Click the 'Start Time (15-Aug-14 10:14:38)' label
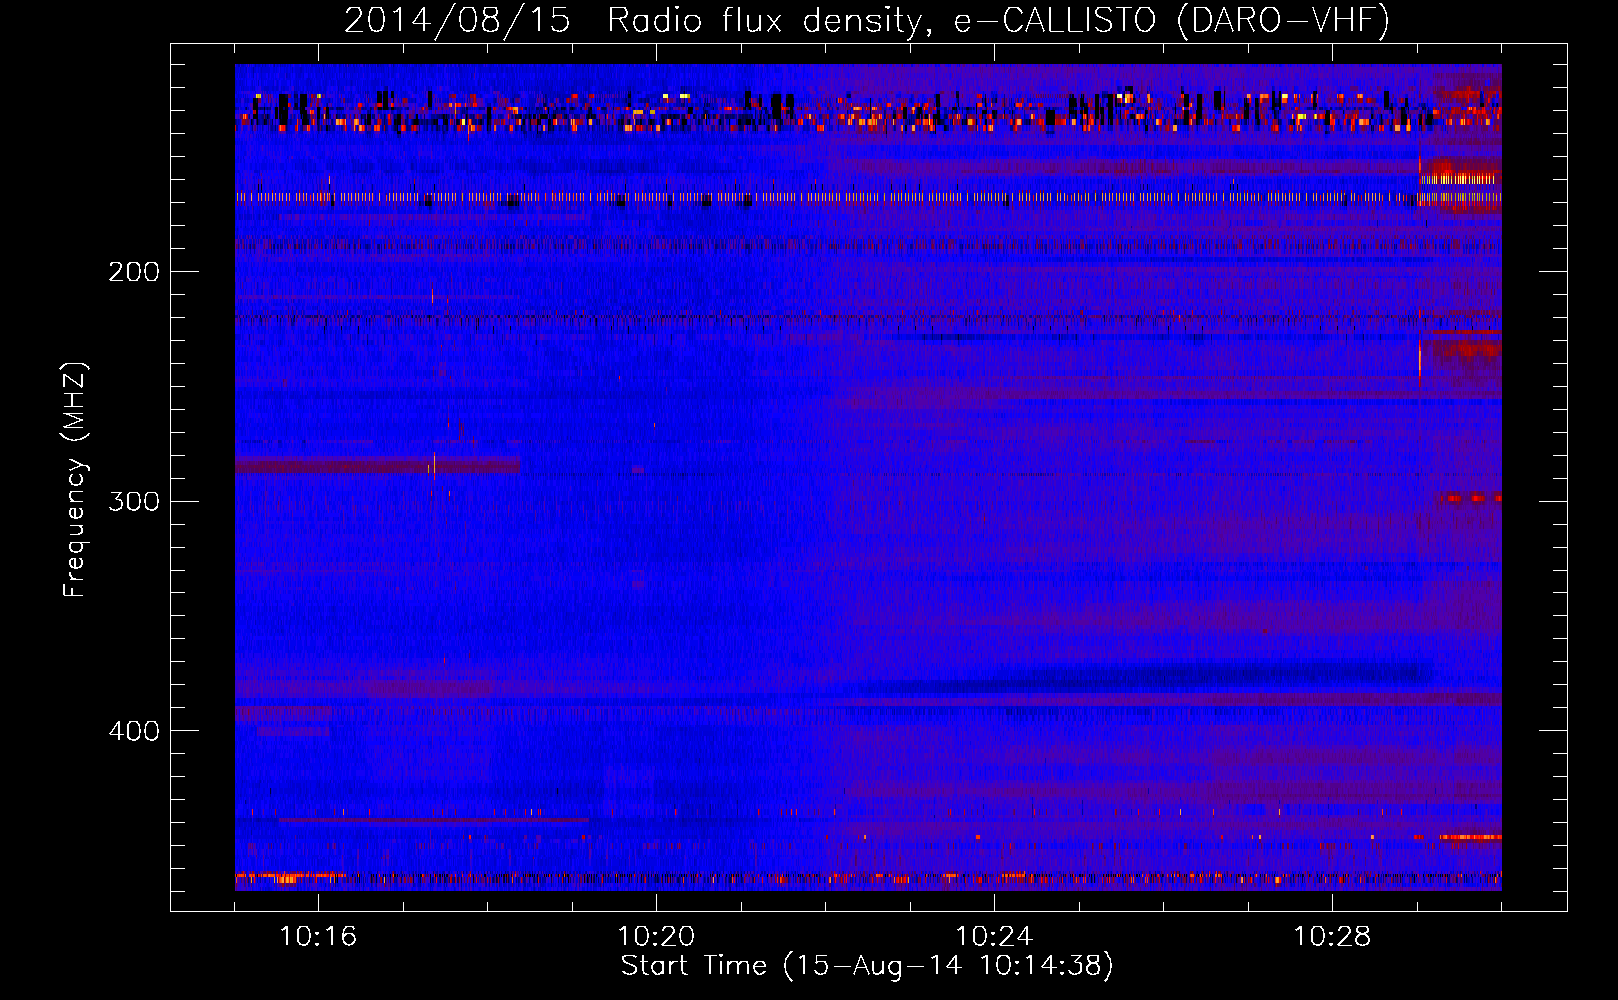The width and height of the screenshot is (1618, 1000). point(867,965)
